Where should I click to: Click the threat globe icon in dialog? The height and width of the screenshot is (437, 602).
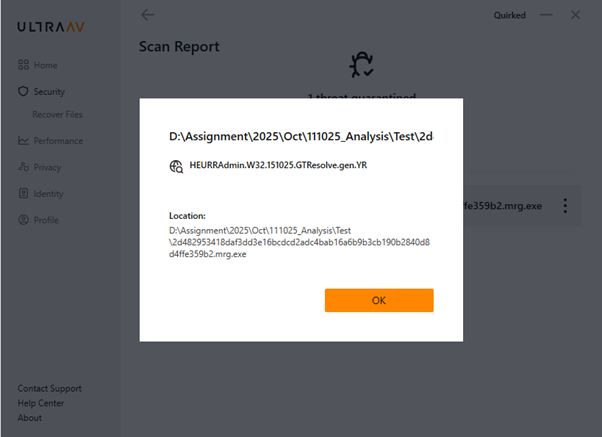pyautogui.click(x=176, y=167)
